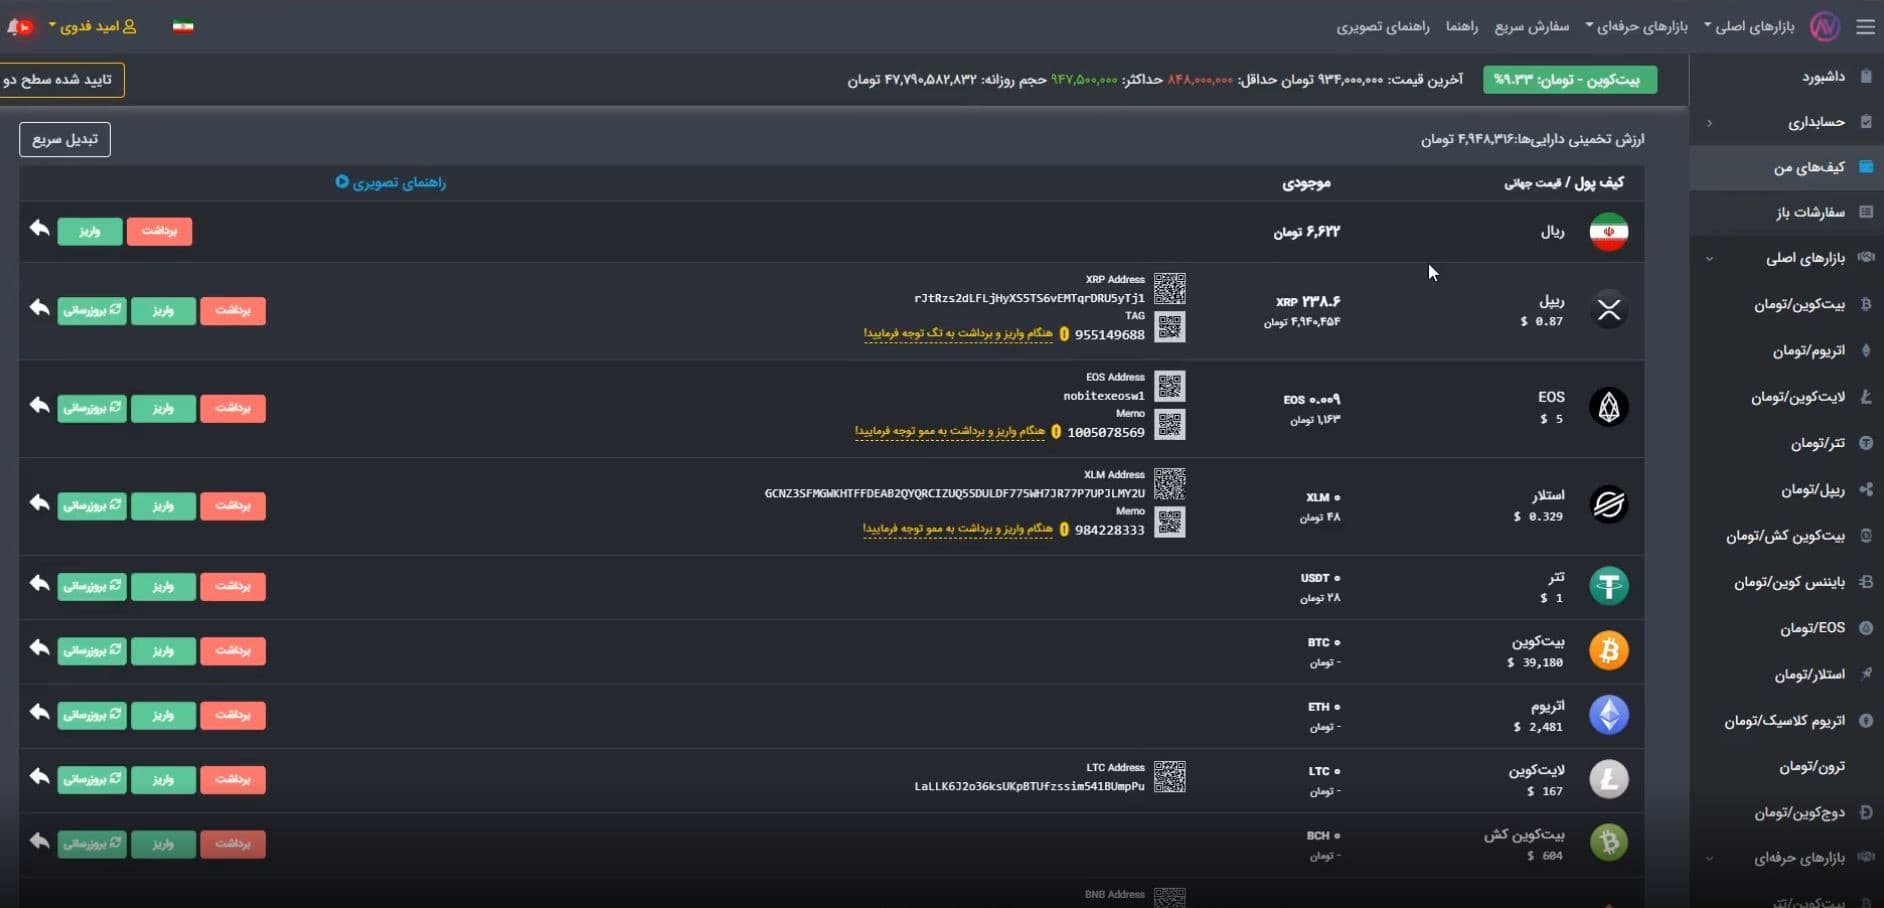1884x908 pixels.
Task: Click the Iran flag language icon
Action: pos(183,27)
